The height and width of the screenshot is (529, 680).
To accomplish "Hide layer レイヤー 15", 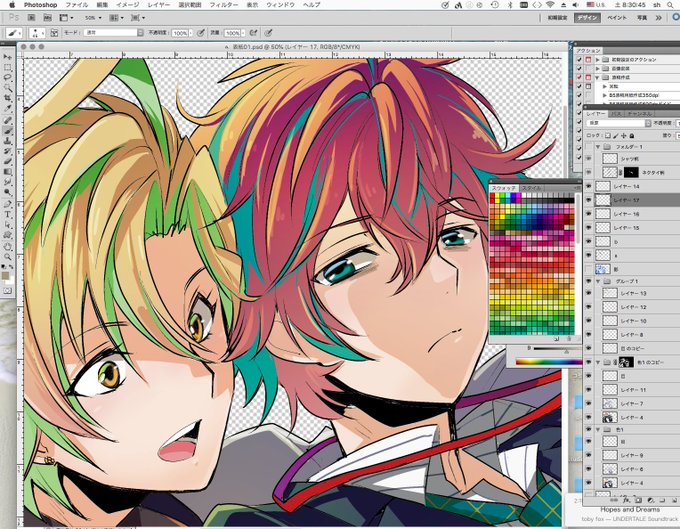I will [588, 228].
